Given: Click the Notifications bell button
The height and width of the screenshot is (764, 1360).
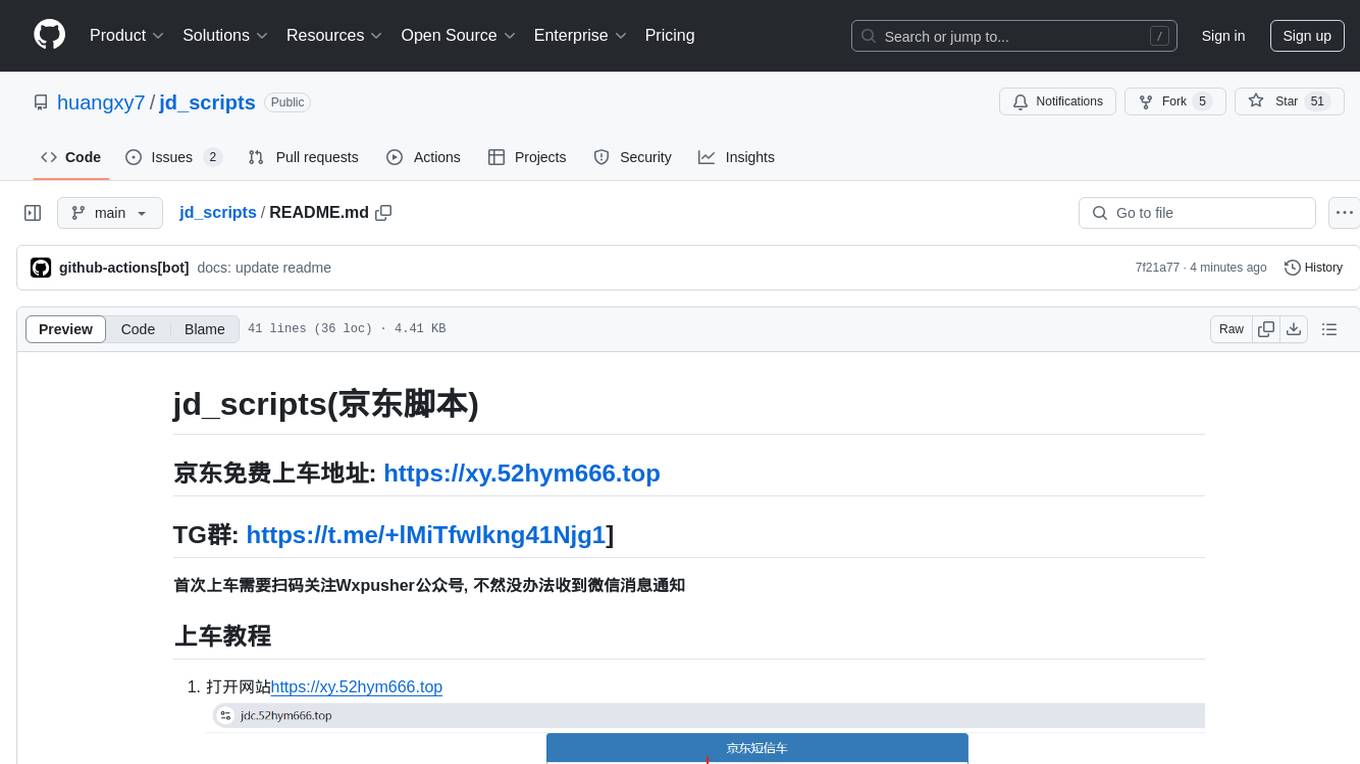Looking at the screenshot, I should (x=1057, y=101).
